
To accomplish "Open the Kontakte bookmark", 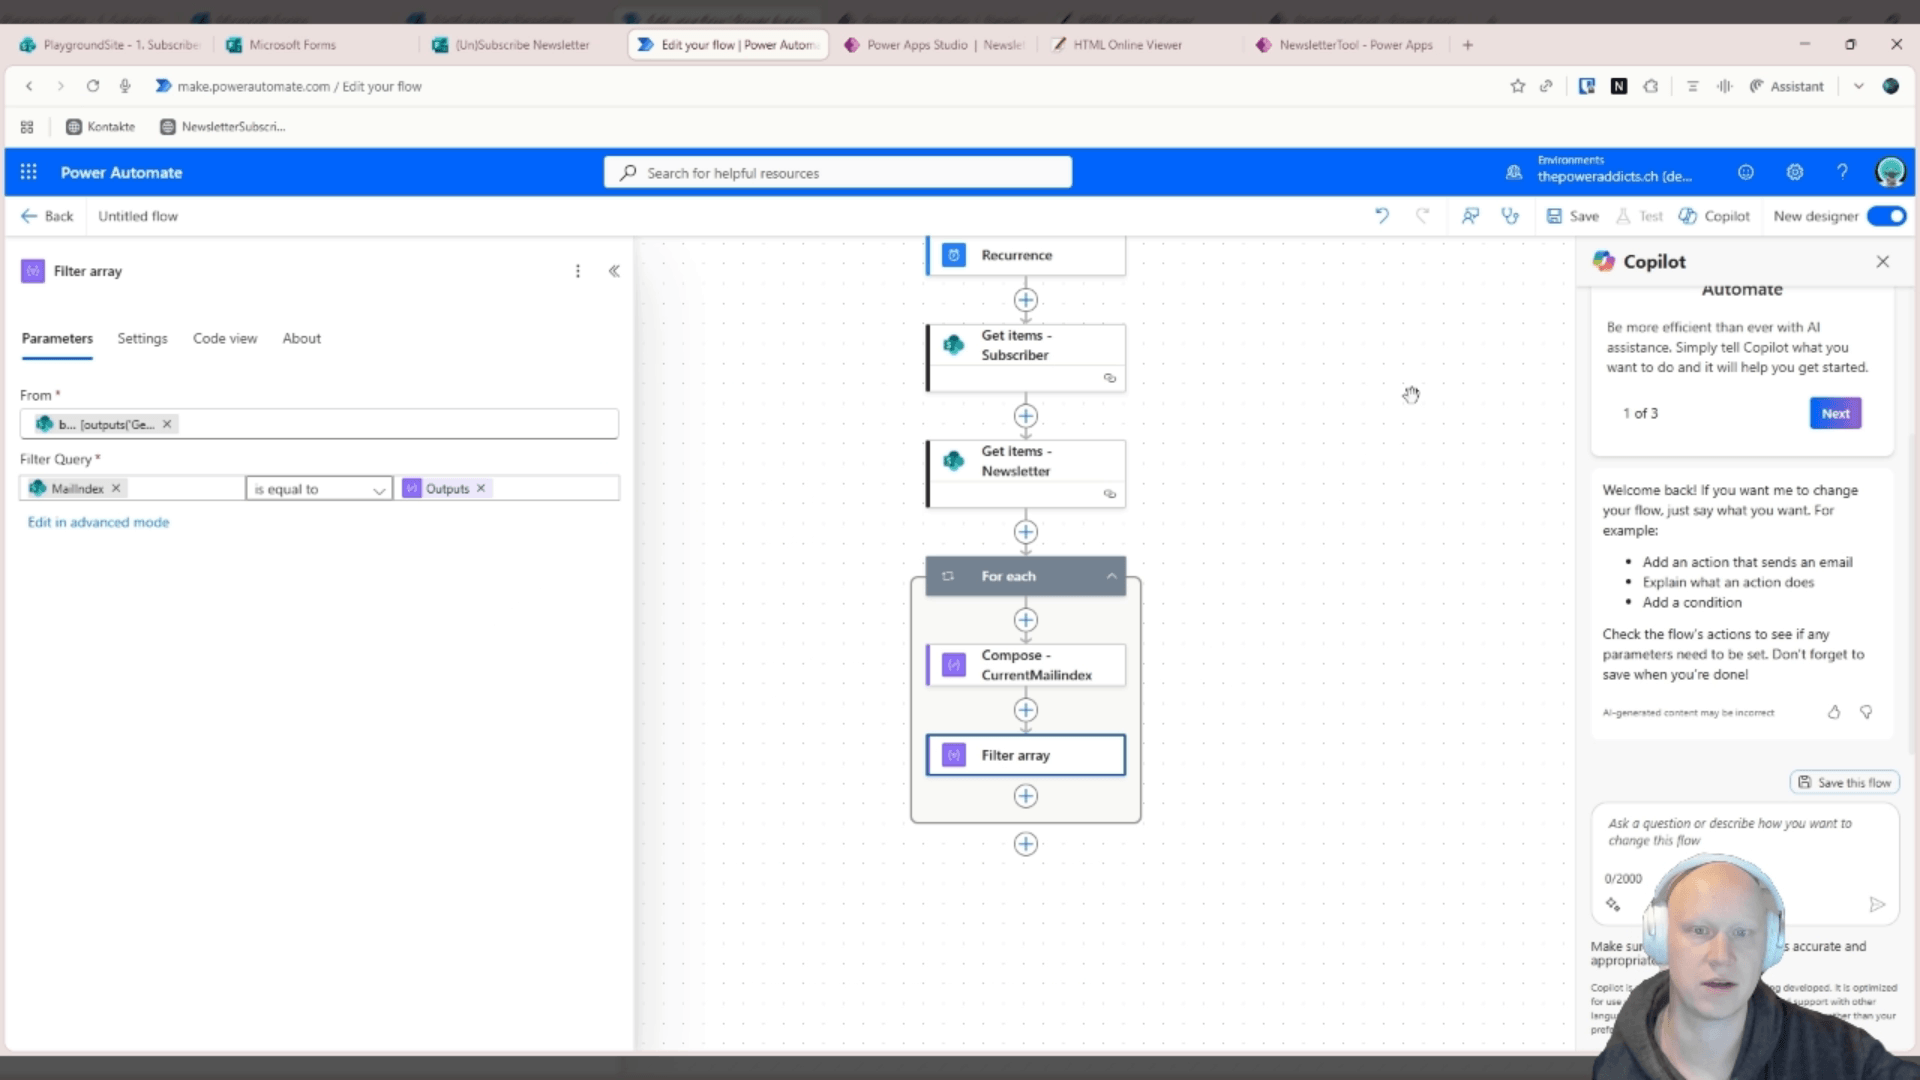I will pos(100,126).
